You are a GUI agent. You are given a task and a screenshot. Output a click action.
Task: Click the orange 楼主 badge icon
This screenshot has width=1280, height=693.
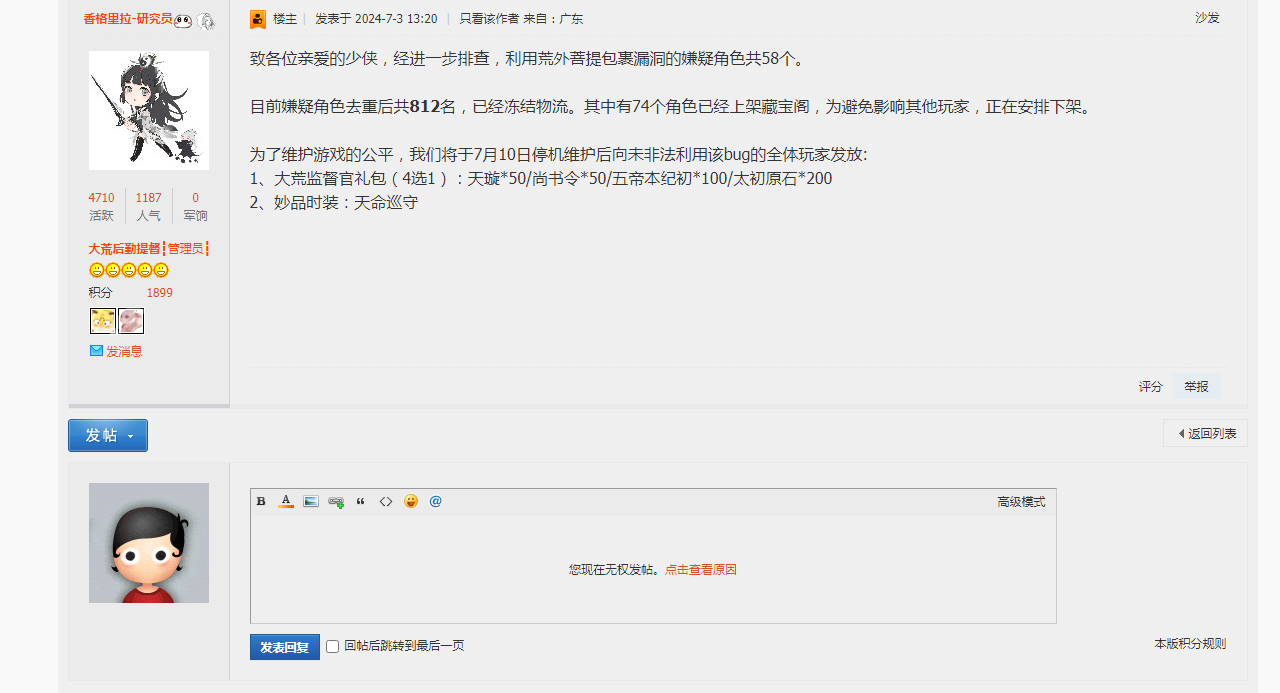coord(258,19)
